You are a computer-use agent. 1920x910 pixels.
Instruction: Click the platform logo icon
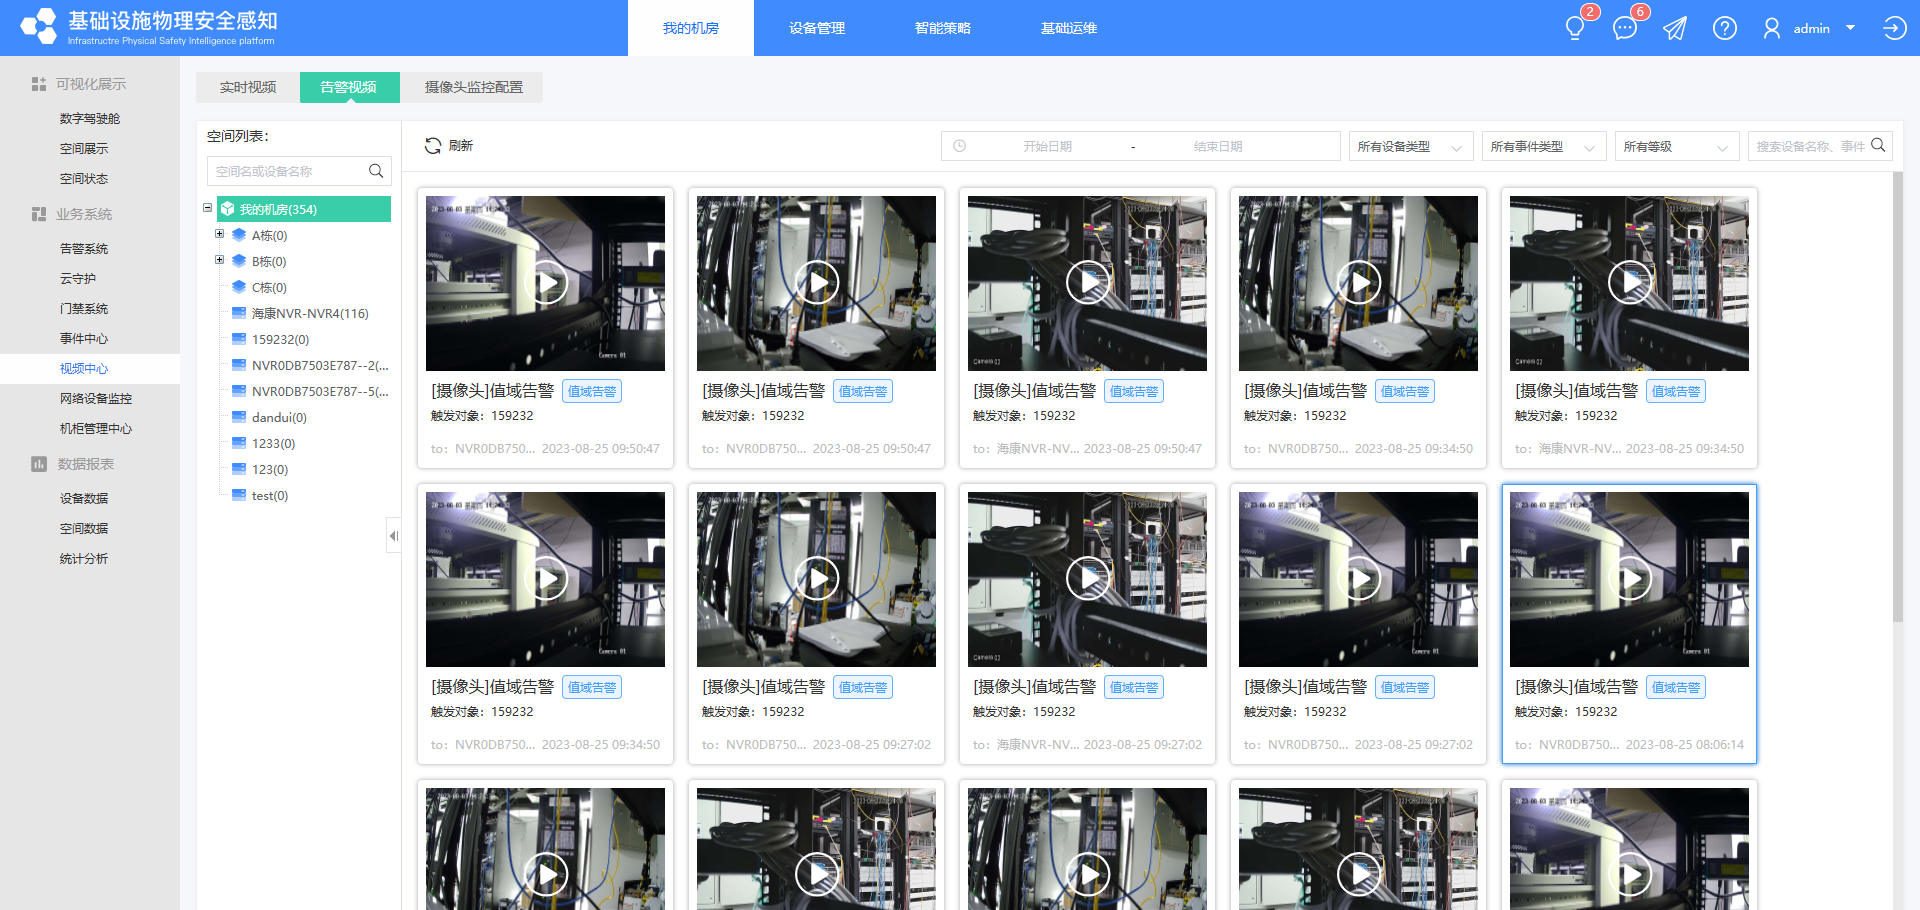click(39, 27)
